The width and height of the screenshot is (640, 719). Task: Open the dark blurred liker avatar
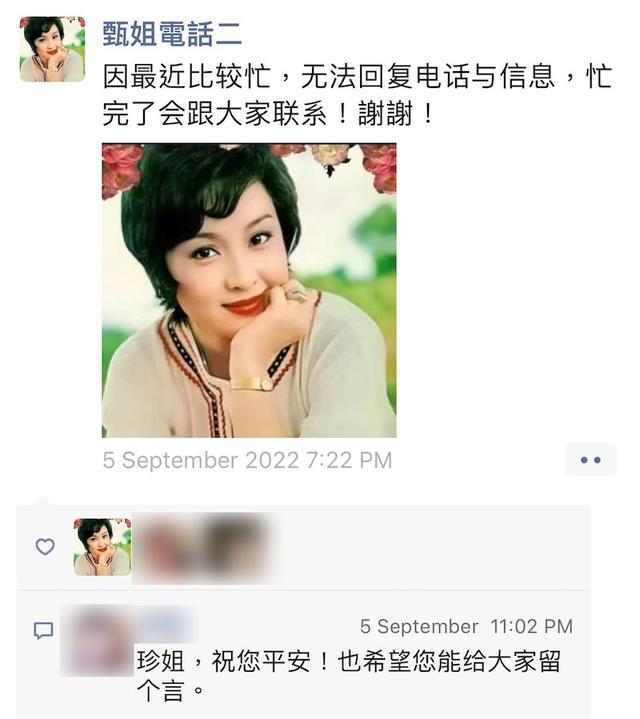pyautogui.click(x=234, y=547)
